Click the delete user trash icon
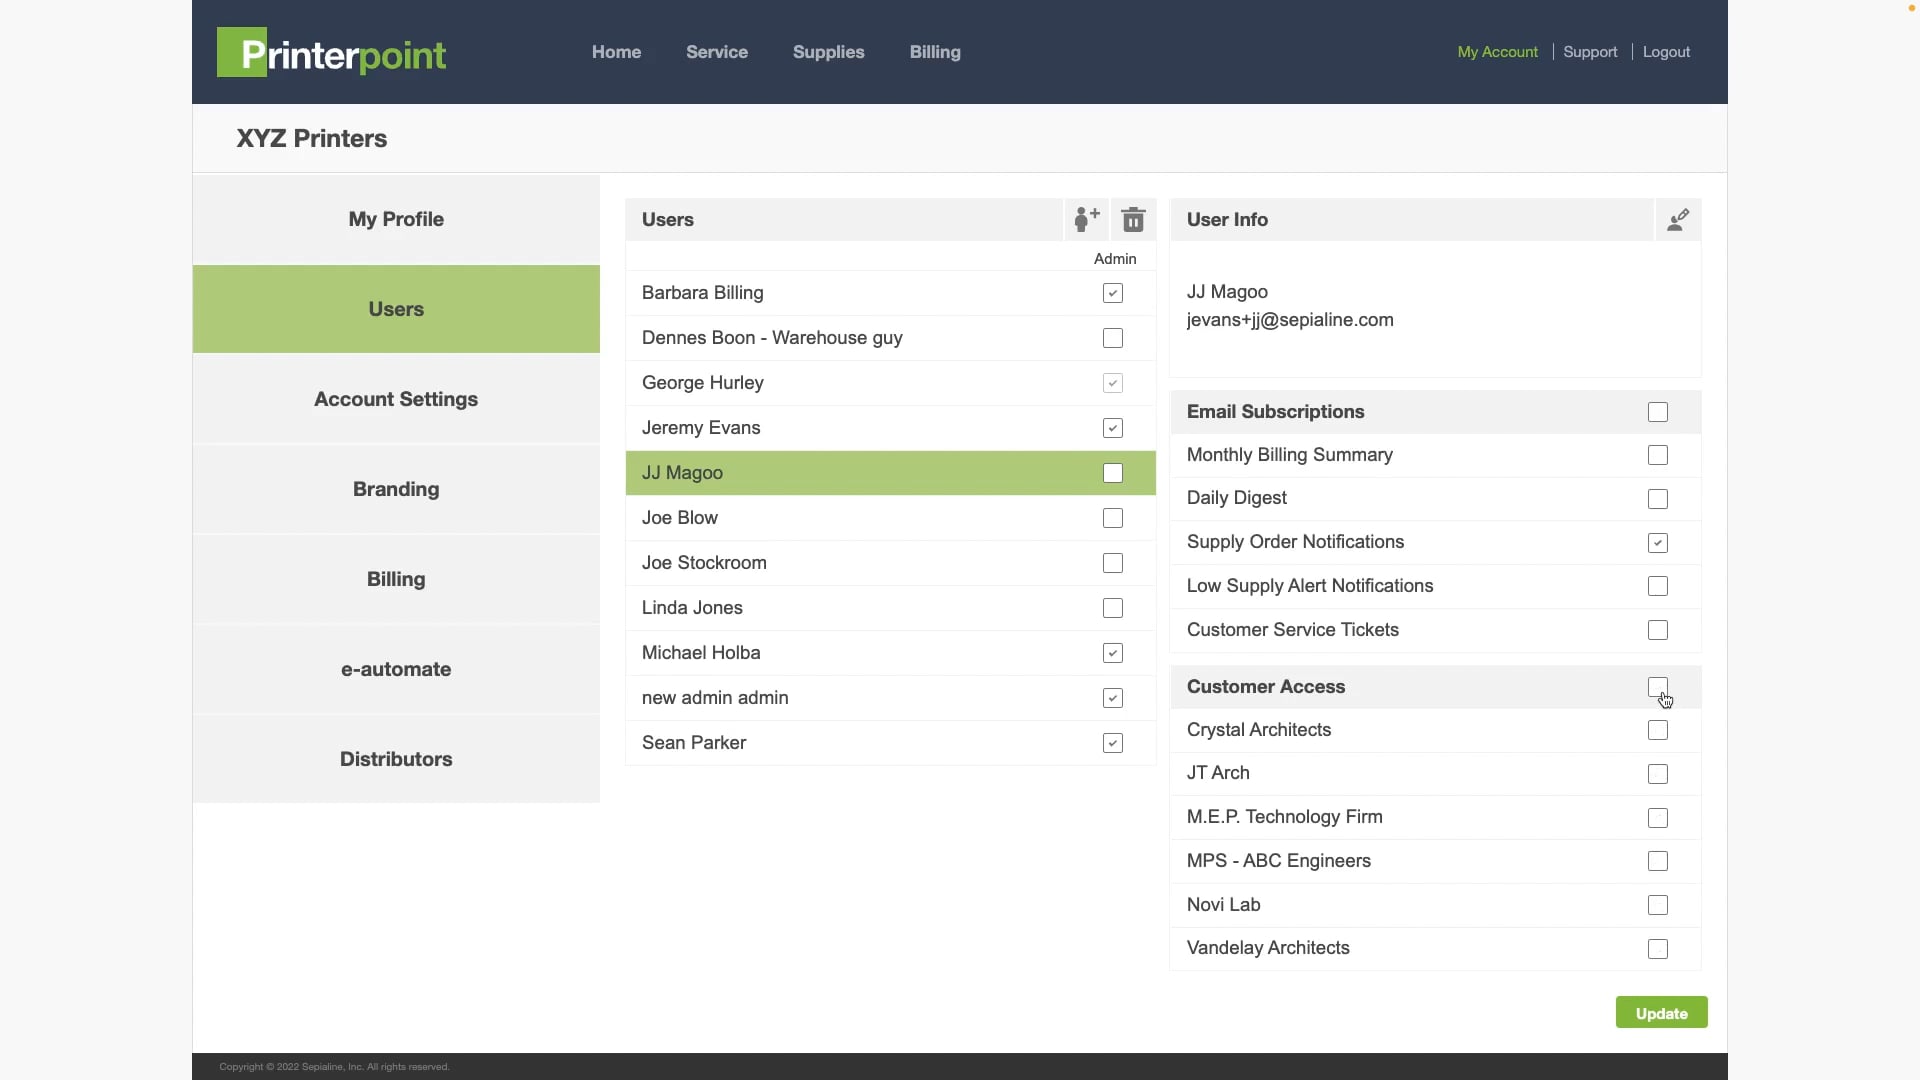 (x=1133, y=219)
